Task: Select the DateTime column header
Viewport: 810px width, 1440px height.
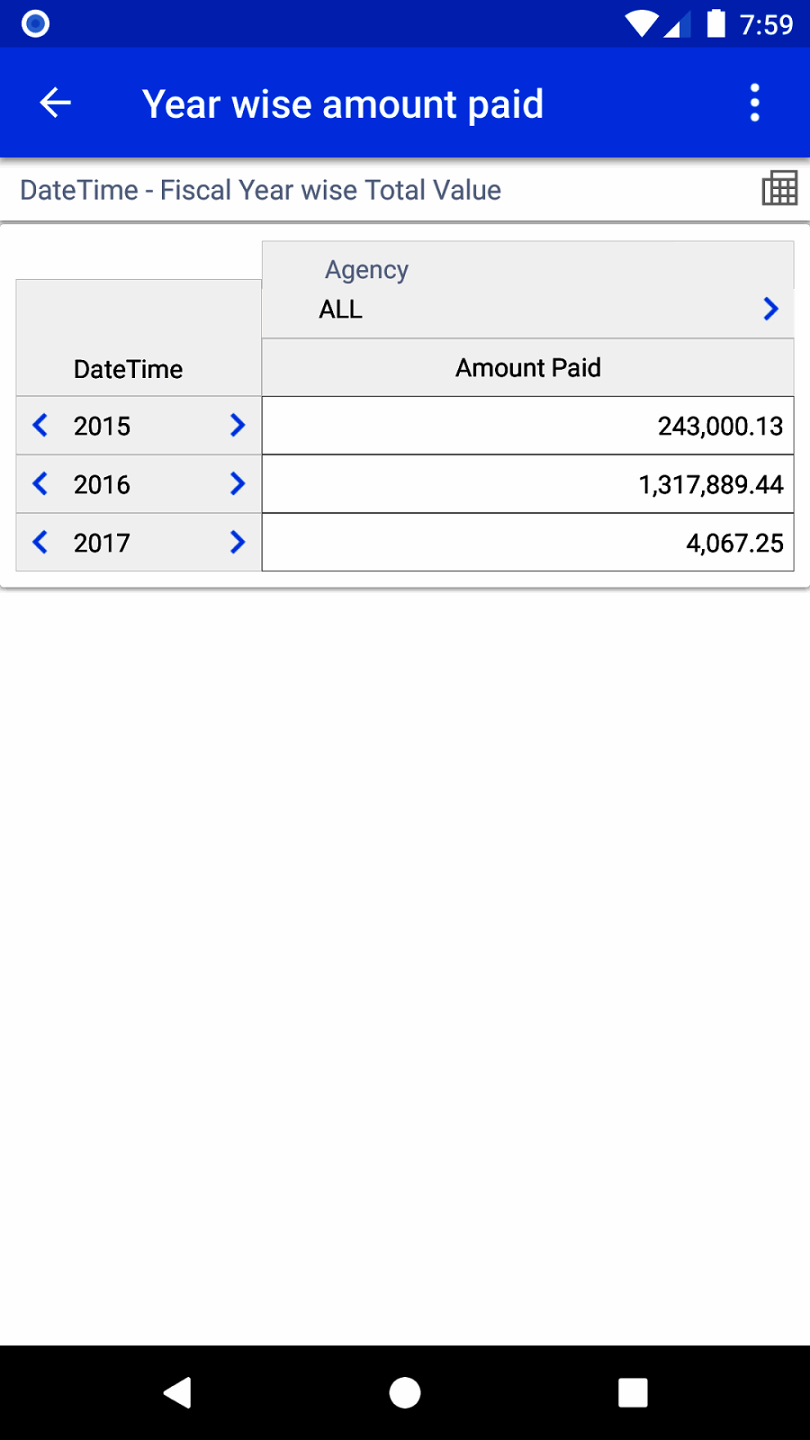Action: pyautogui.click(x=128, y=368)
